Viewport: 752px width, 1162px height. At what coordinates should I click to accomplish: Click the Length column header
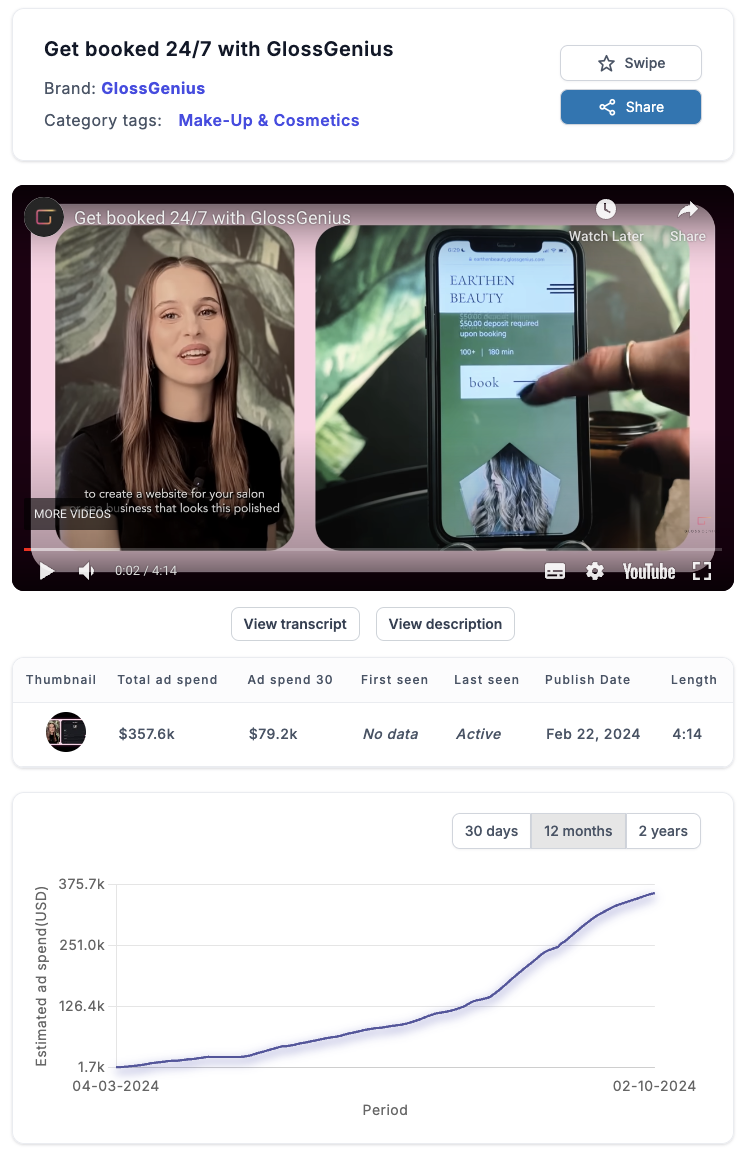[x=693, y=680]
